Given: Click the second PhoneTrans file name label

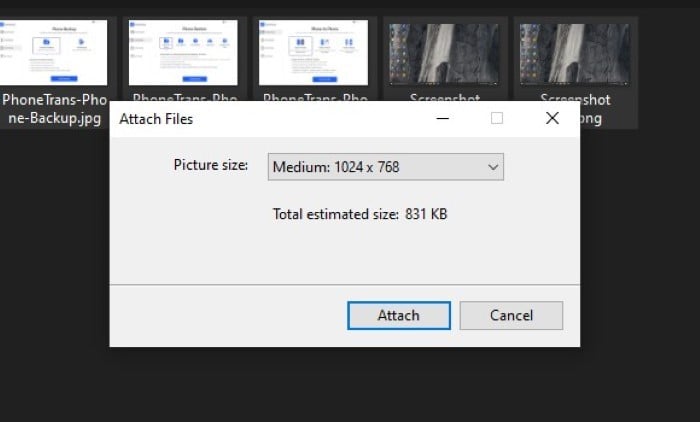Looking at the screenshot, I should tap(185, 96).
